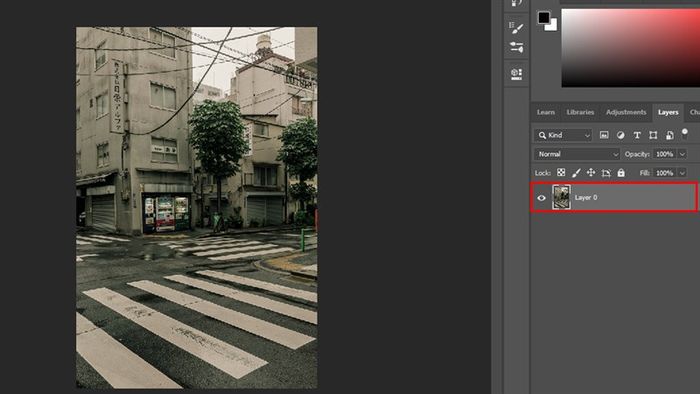The height and width of the screenshot is (394, 700).
Task: Toggle lock transparent pixels
Action: click(x=561, y=173)
